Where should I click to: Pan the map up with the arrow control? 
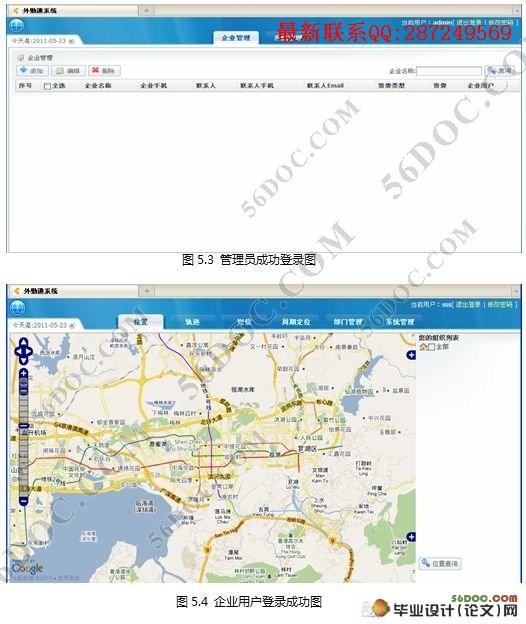pyautogui.click(x=23, y=342)
